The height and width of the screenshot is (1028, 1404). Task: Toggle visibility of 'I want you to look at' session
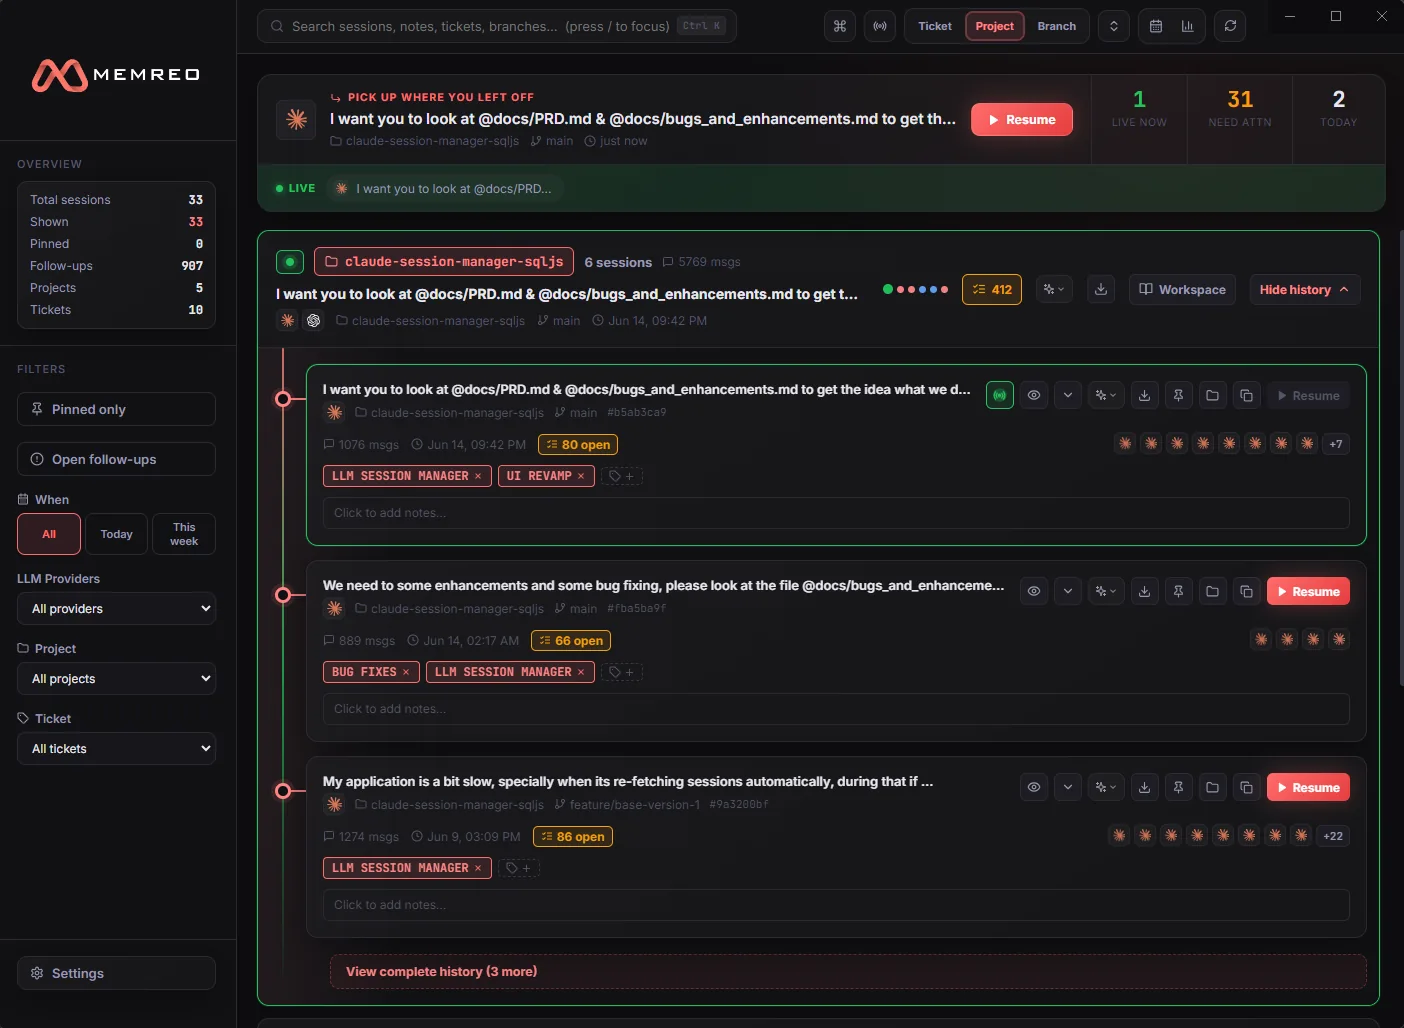coord(1034,395)
